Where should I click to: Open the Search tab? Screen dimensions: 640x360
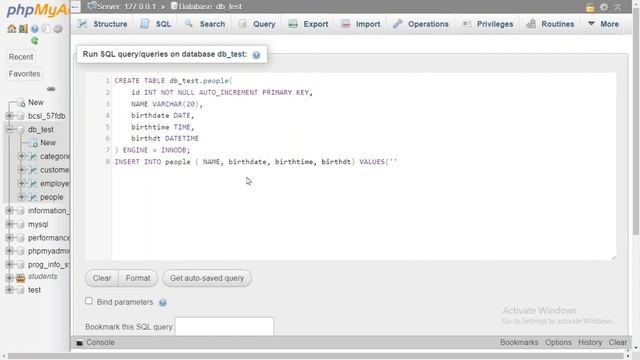(x=205, y=24)
